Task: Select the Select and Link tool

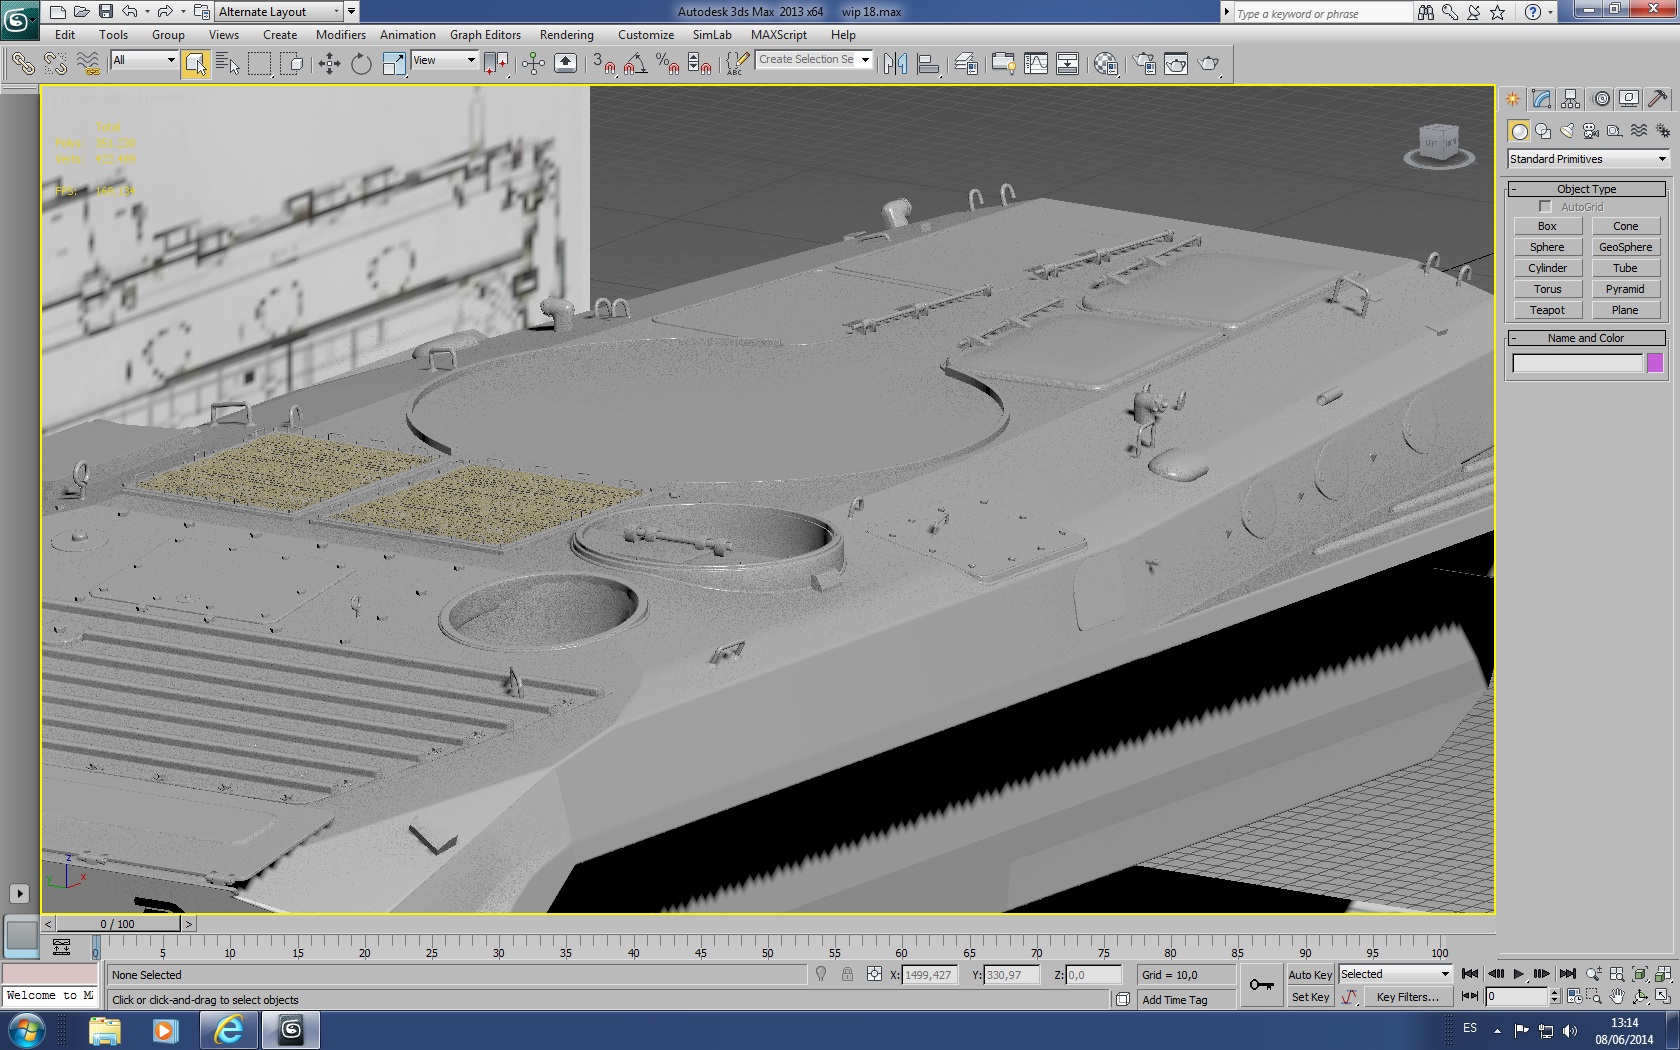Action: click(22, 64)
